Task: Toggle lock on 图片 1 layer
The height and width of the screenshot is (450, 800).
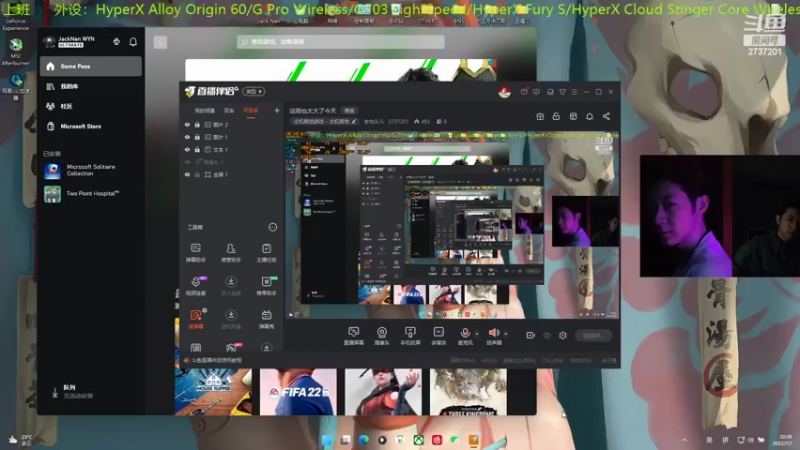Action: coord(197,137)
